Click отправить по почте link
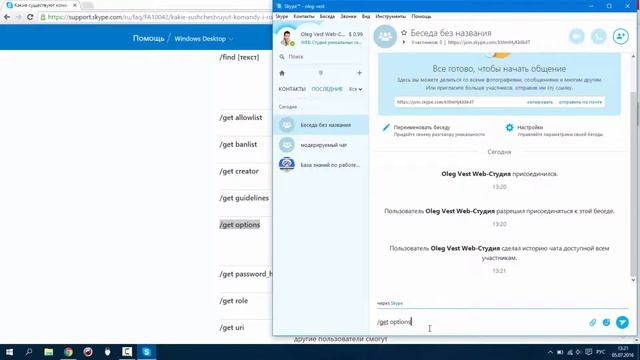 pyautogui.click(x=580, y=102)
